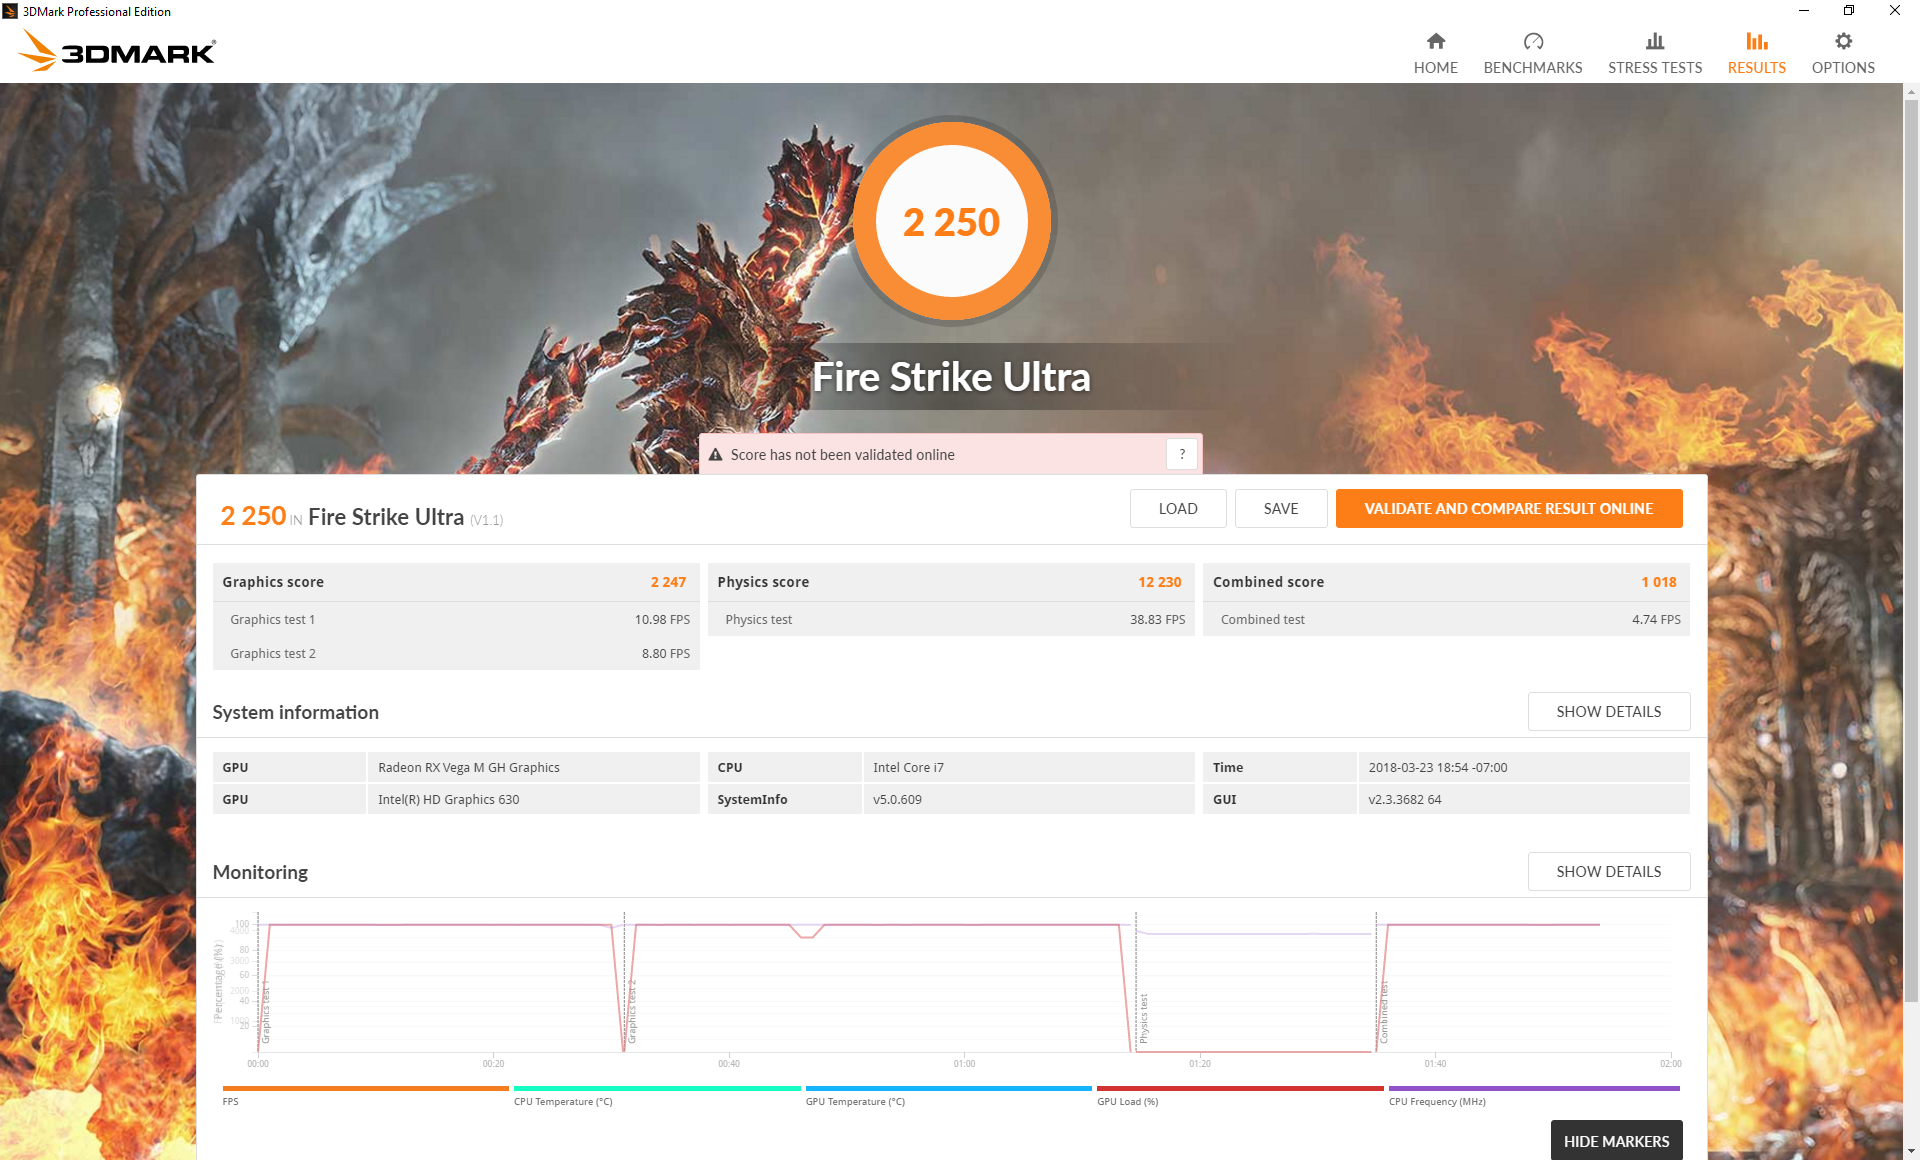This screenshot has width=1920, height=1160.
Task: Toggle the FPS legend line
Action: pyautogui.click(x=365, y=1088)
